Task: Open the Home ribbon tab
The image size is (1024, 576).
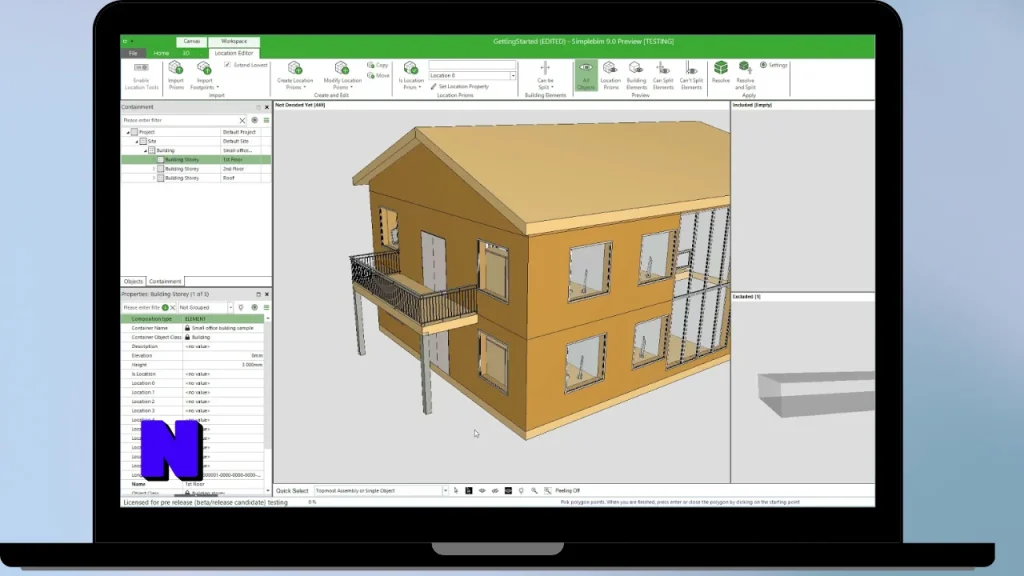Action: (x=161, y=53)
